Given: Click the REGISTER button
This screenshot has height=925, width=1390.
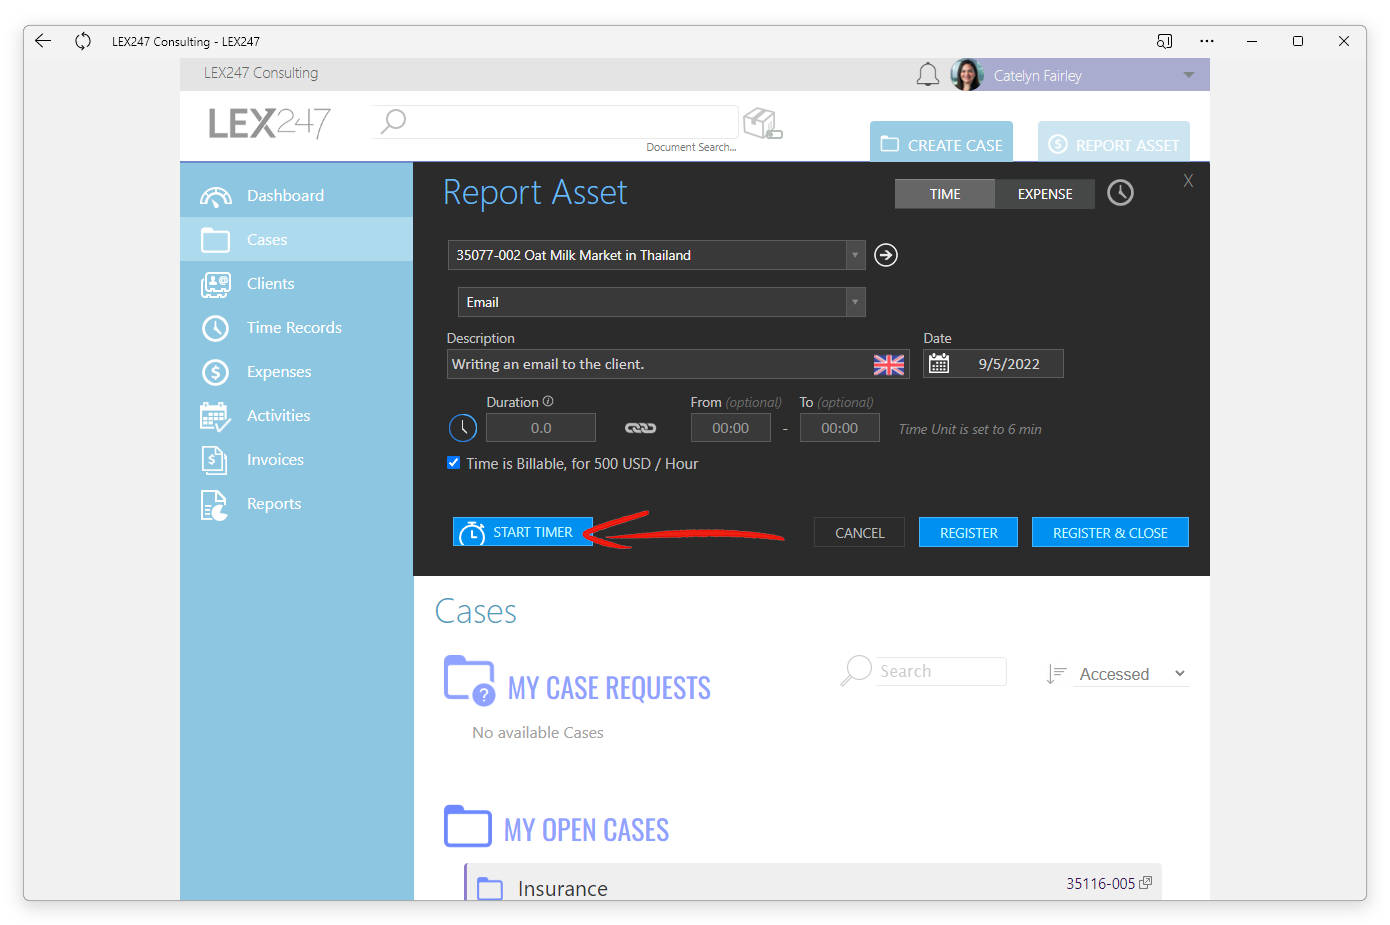Looking at the screenshot, I should point(969,533).
